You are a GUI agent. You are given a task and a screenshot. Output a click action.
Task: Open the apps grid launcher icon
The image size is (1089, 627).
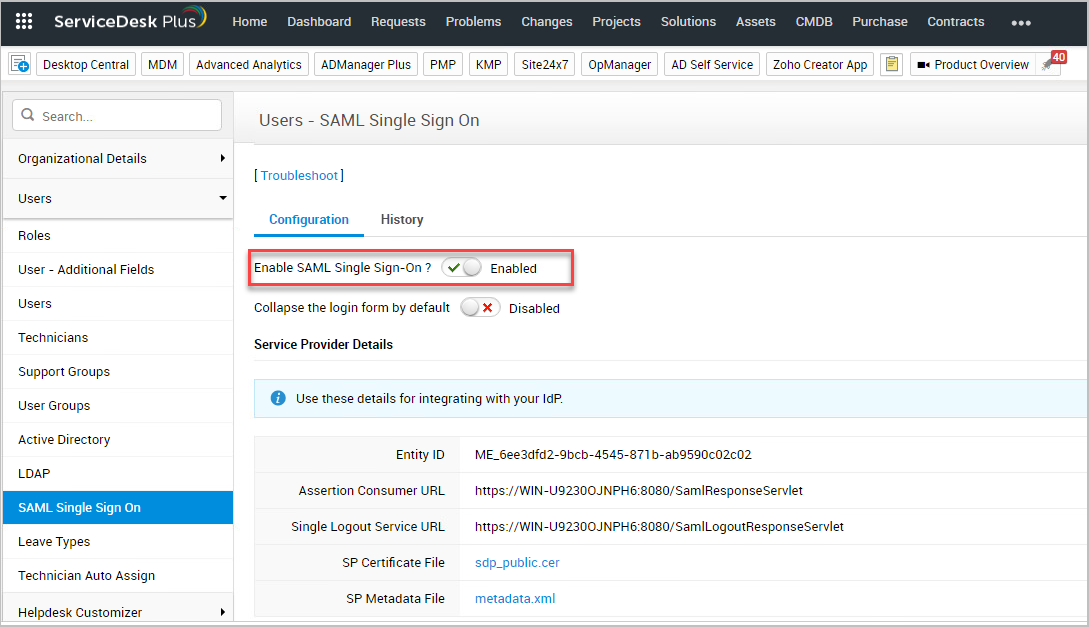pos(24,22)
